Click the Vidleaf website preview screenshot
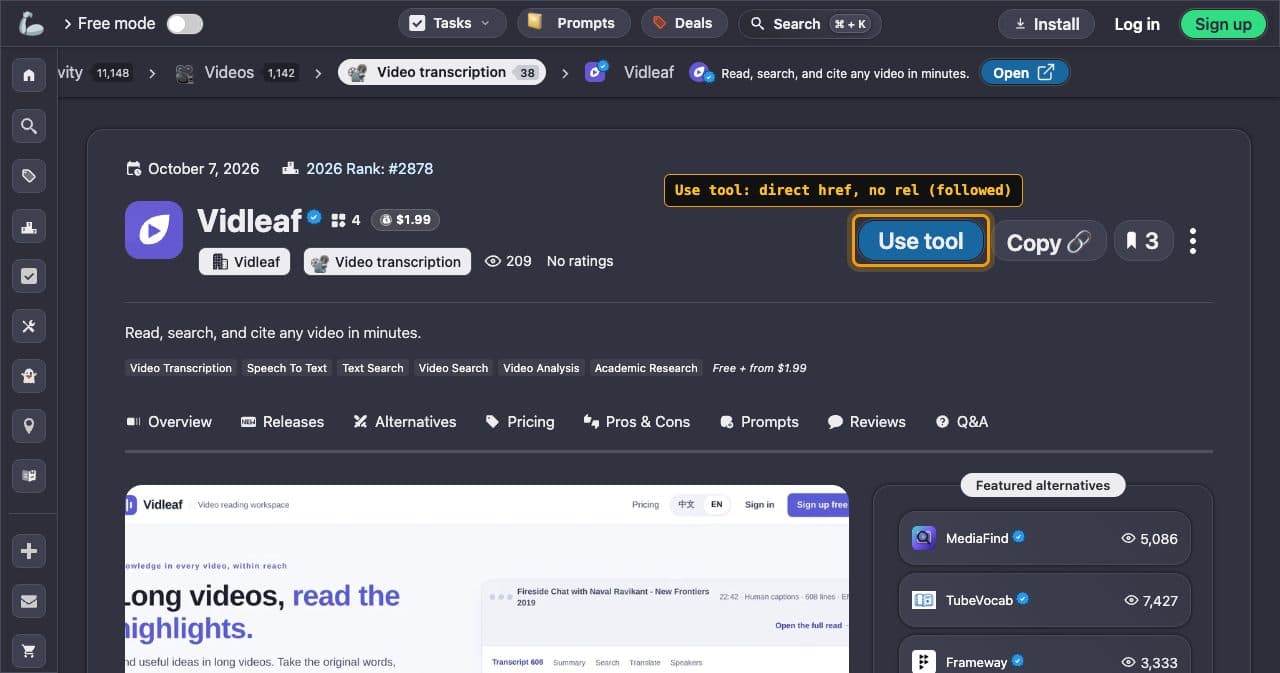Image resolution: width=1280 pixels, height=673 pixels. (487, 579)
